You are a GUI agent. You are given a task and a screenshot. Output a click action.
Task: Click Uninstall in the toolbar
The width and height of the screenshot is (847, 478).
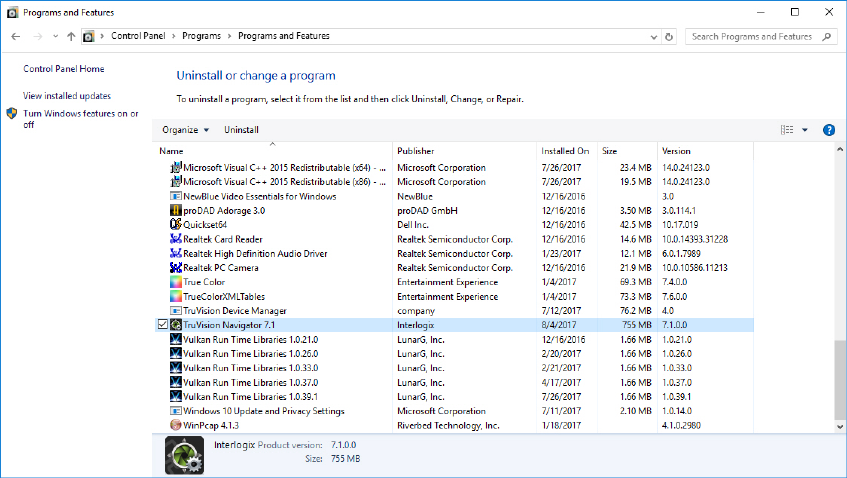[241, 130]
